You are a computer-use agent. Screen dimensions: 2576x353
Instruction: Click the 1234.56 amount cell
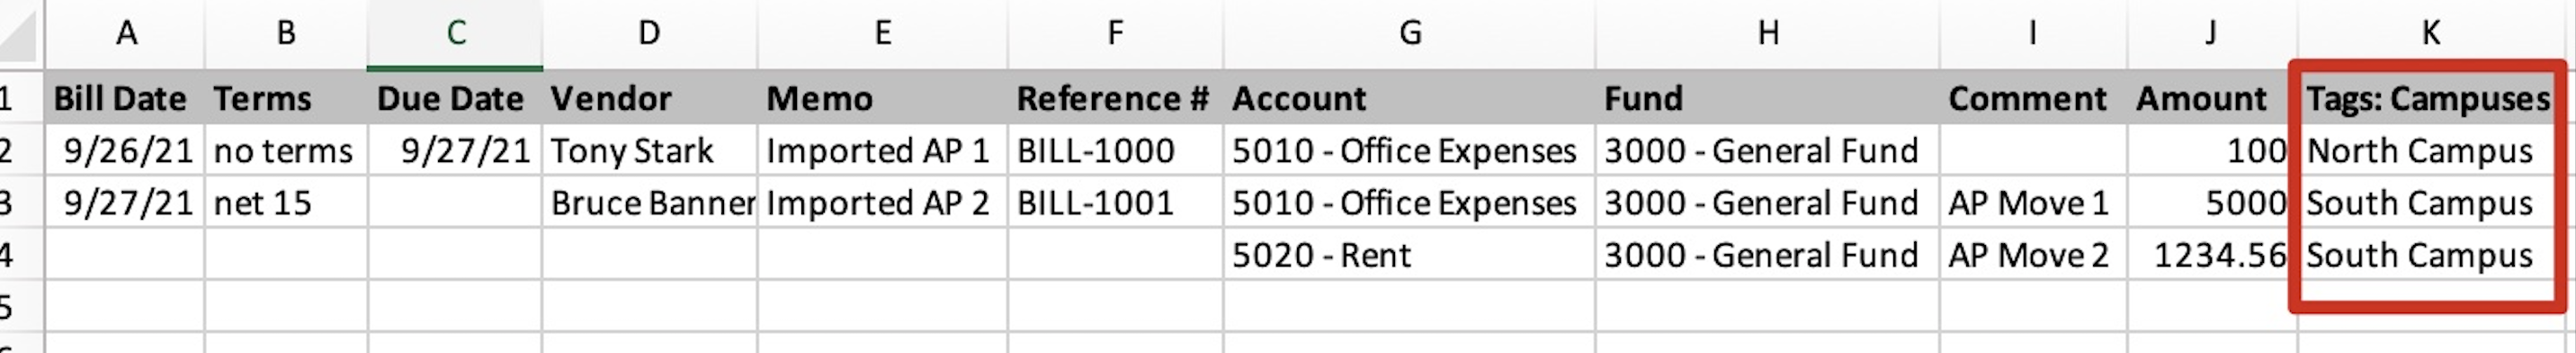click(2212, 255)
